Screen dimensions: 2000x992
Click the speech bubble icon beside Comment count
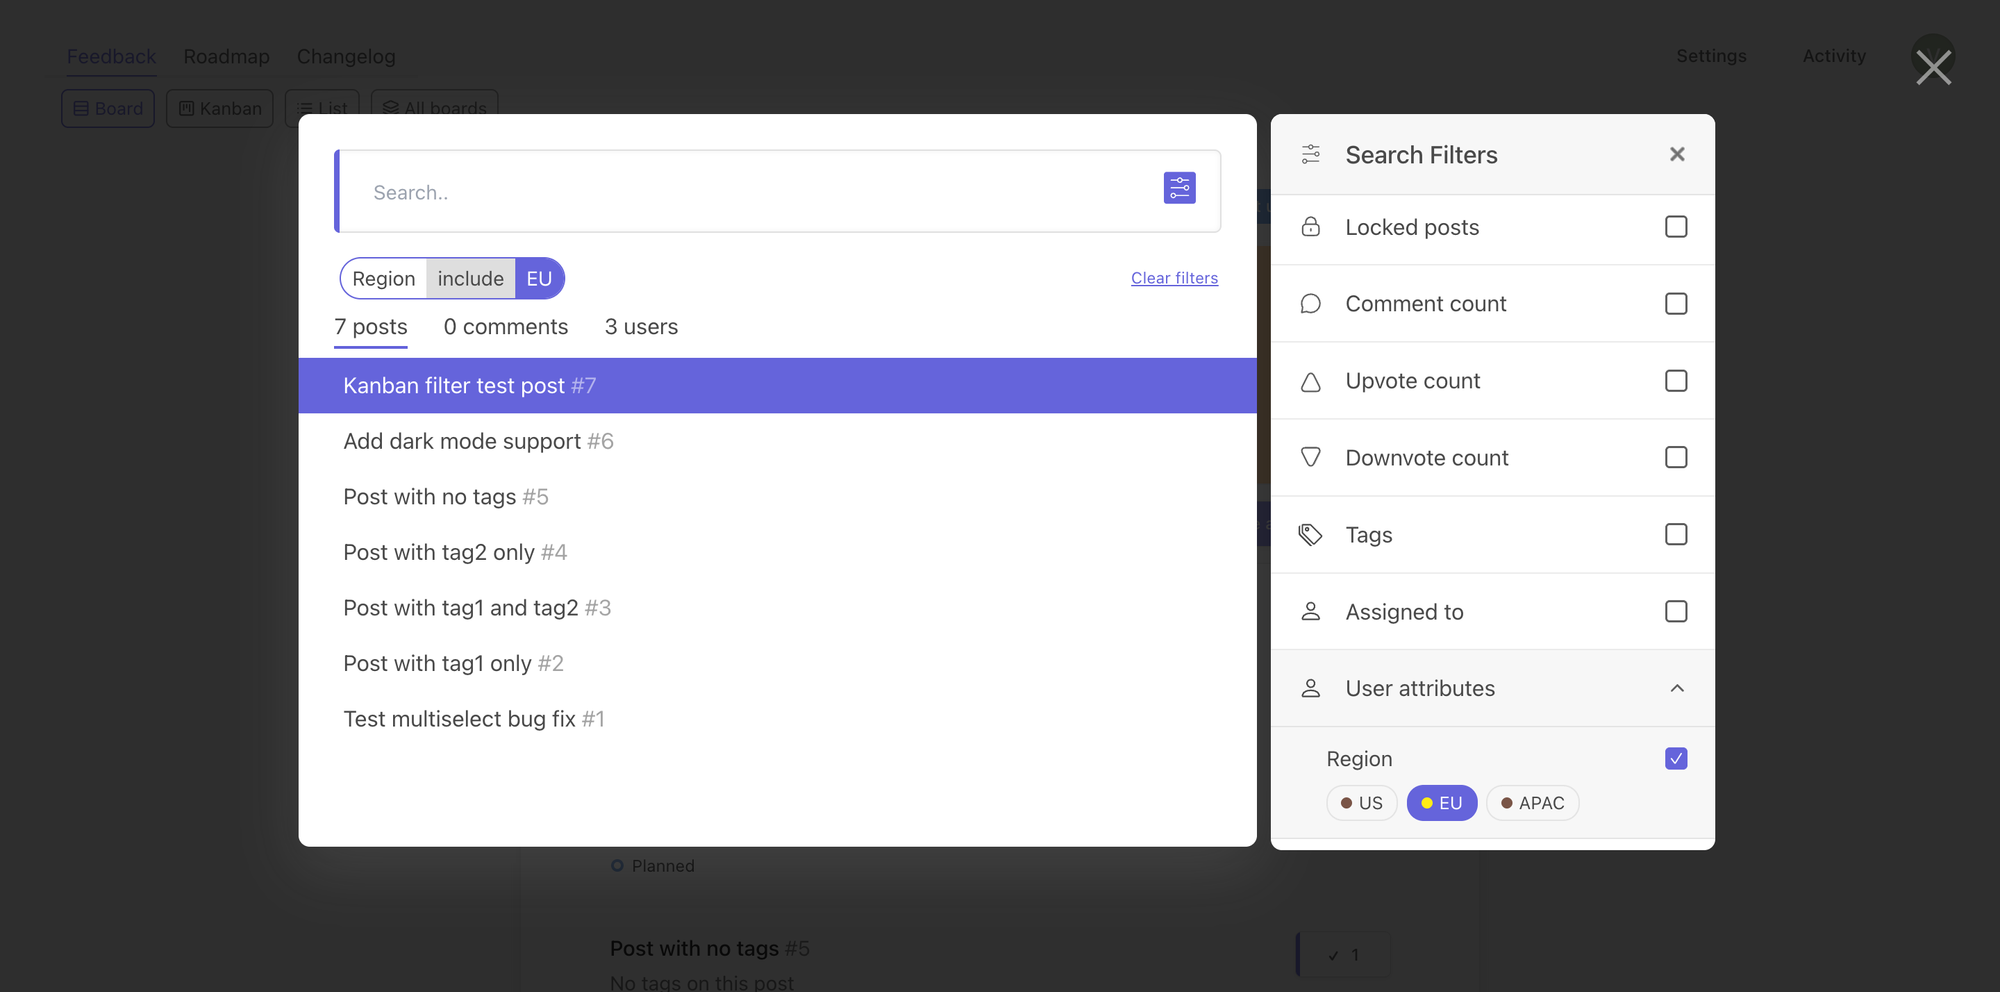[x=1310, y=304]
